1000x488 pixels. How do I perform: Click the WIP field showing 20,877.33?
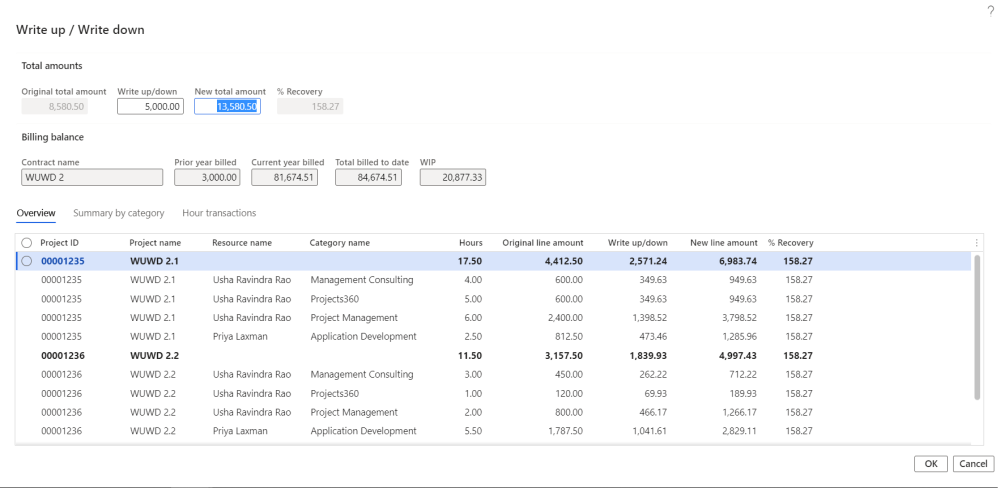pos(452,177)
